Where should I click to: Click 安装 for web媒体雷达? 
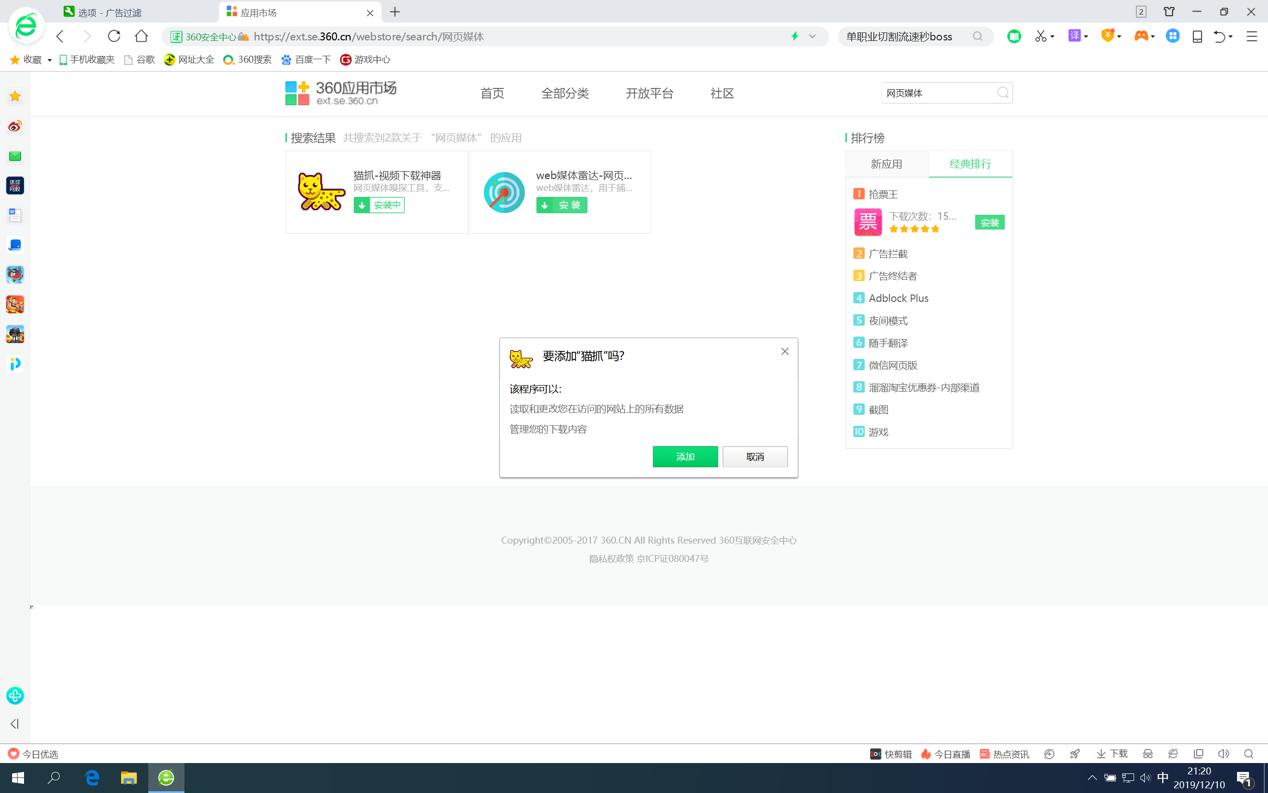click(x=561, y=205)
